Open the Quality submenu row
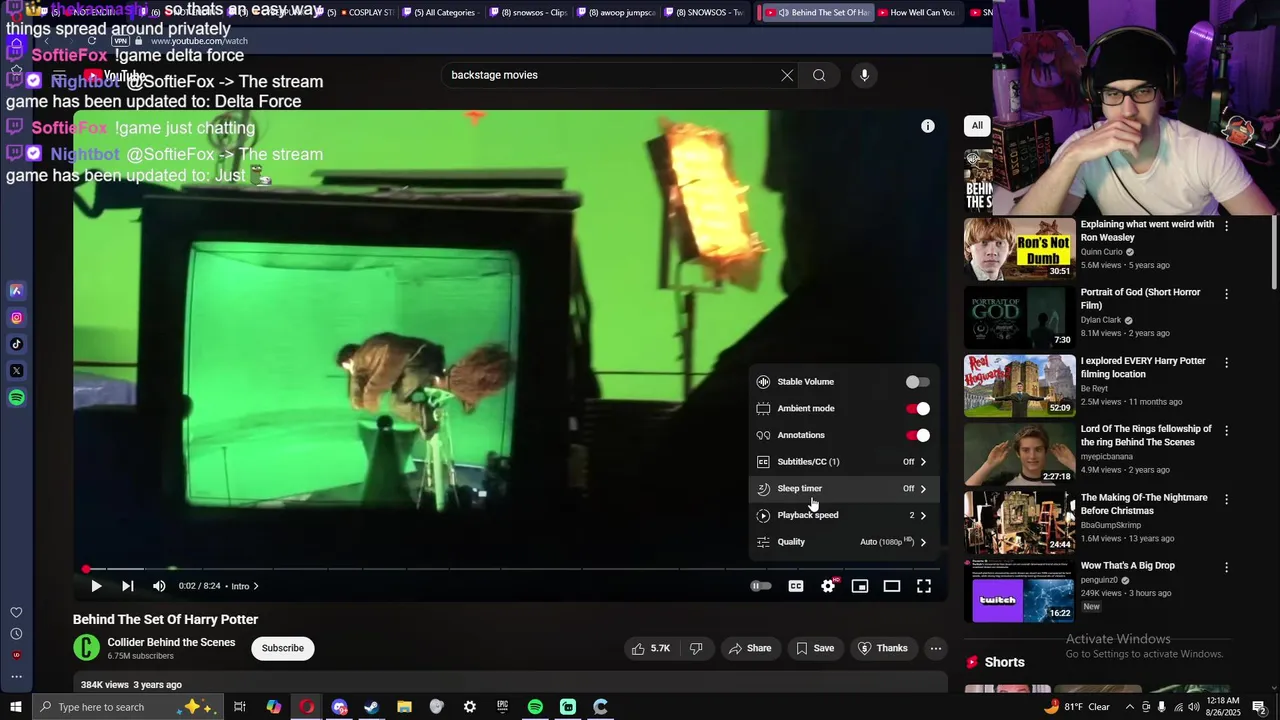The image size is (1280, 720). click(844, 542)
